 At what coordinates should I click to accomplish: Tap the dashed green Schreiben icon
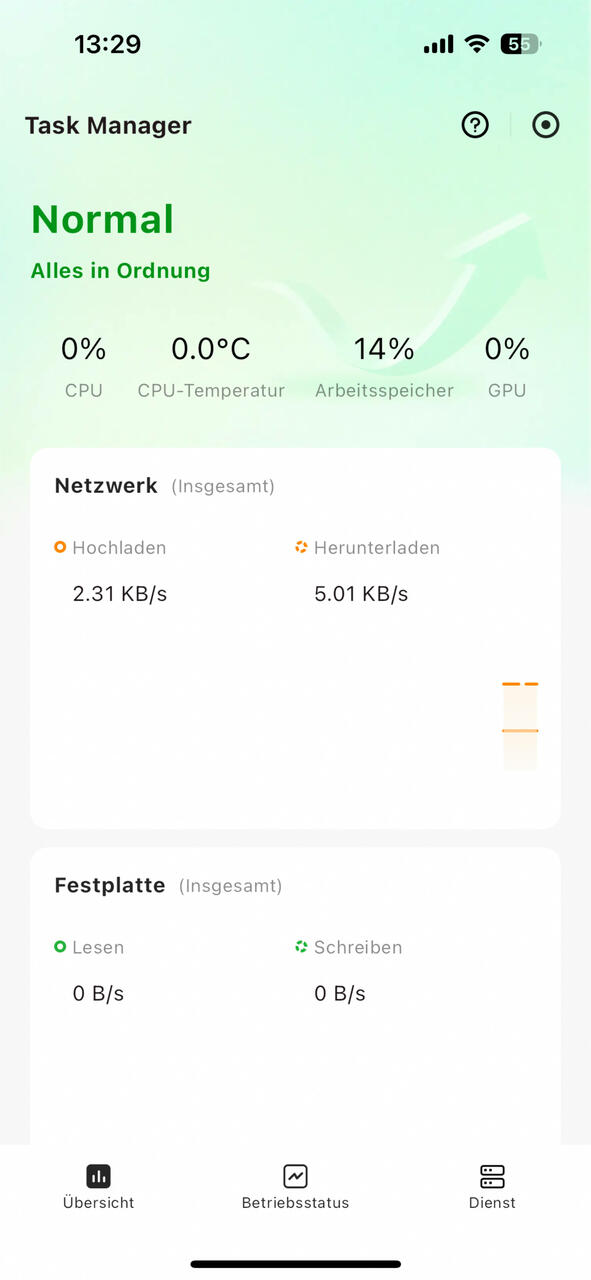click(301, 946)
